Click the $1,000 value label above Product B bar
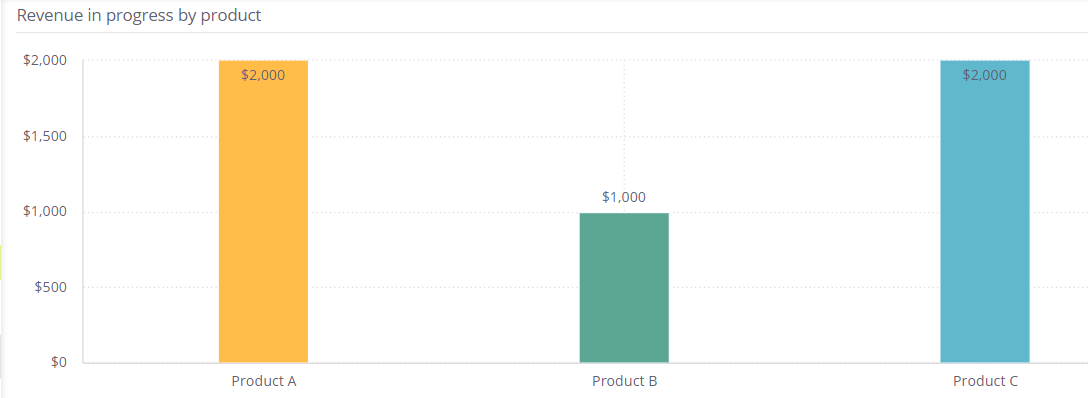The width and height of the screenshot is (1088, 398). pyautogui.click(x=624, y=197)
